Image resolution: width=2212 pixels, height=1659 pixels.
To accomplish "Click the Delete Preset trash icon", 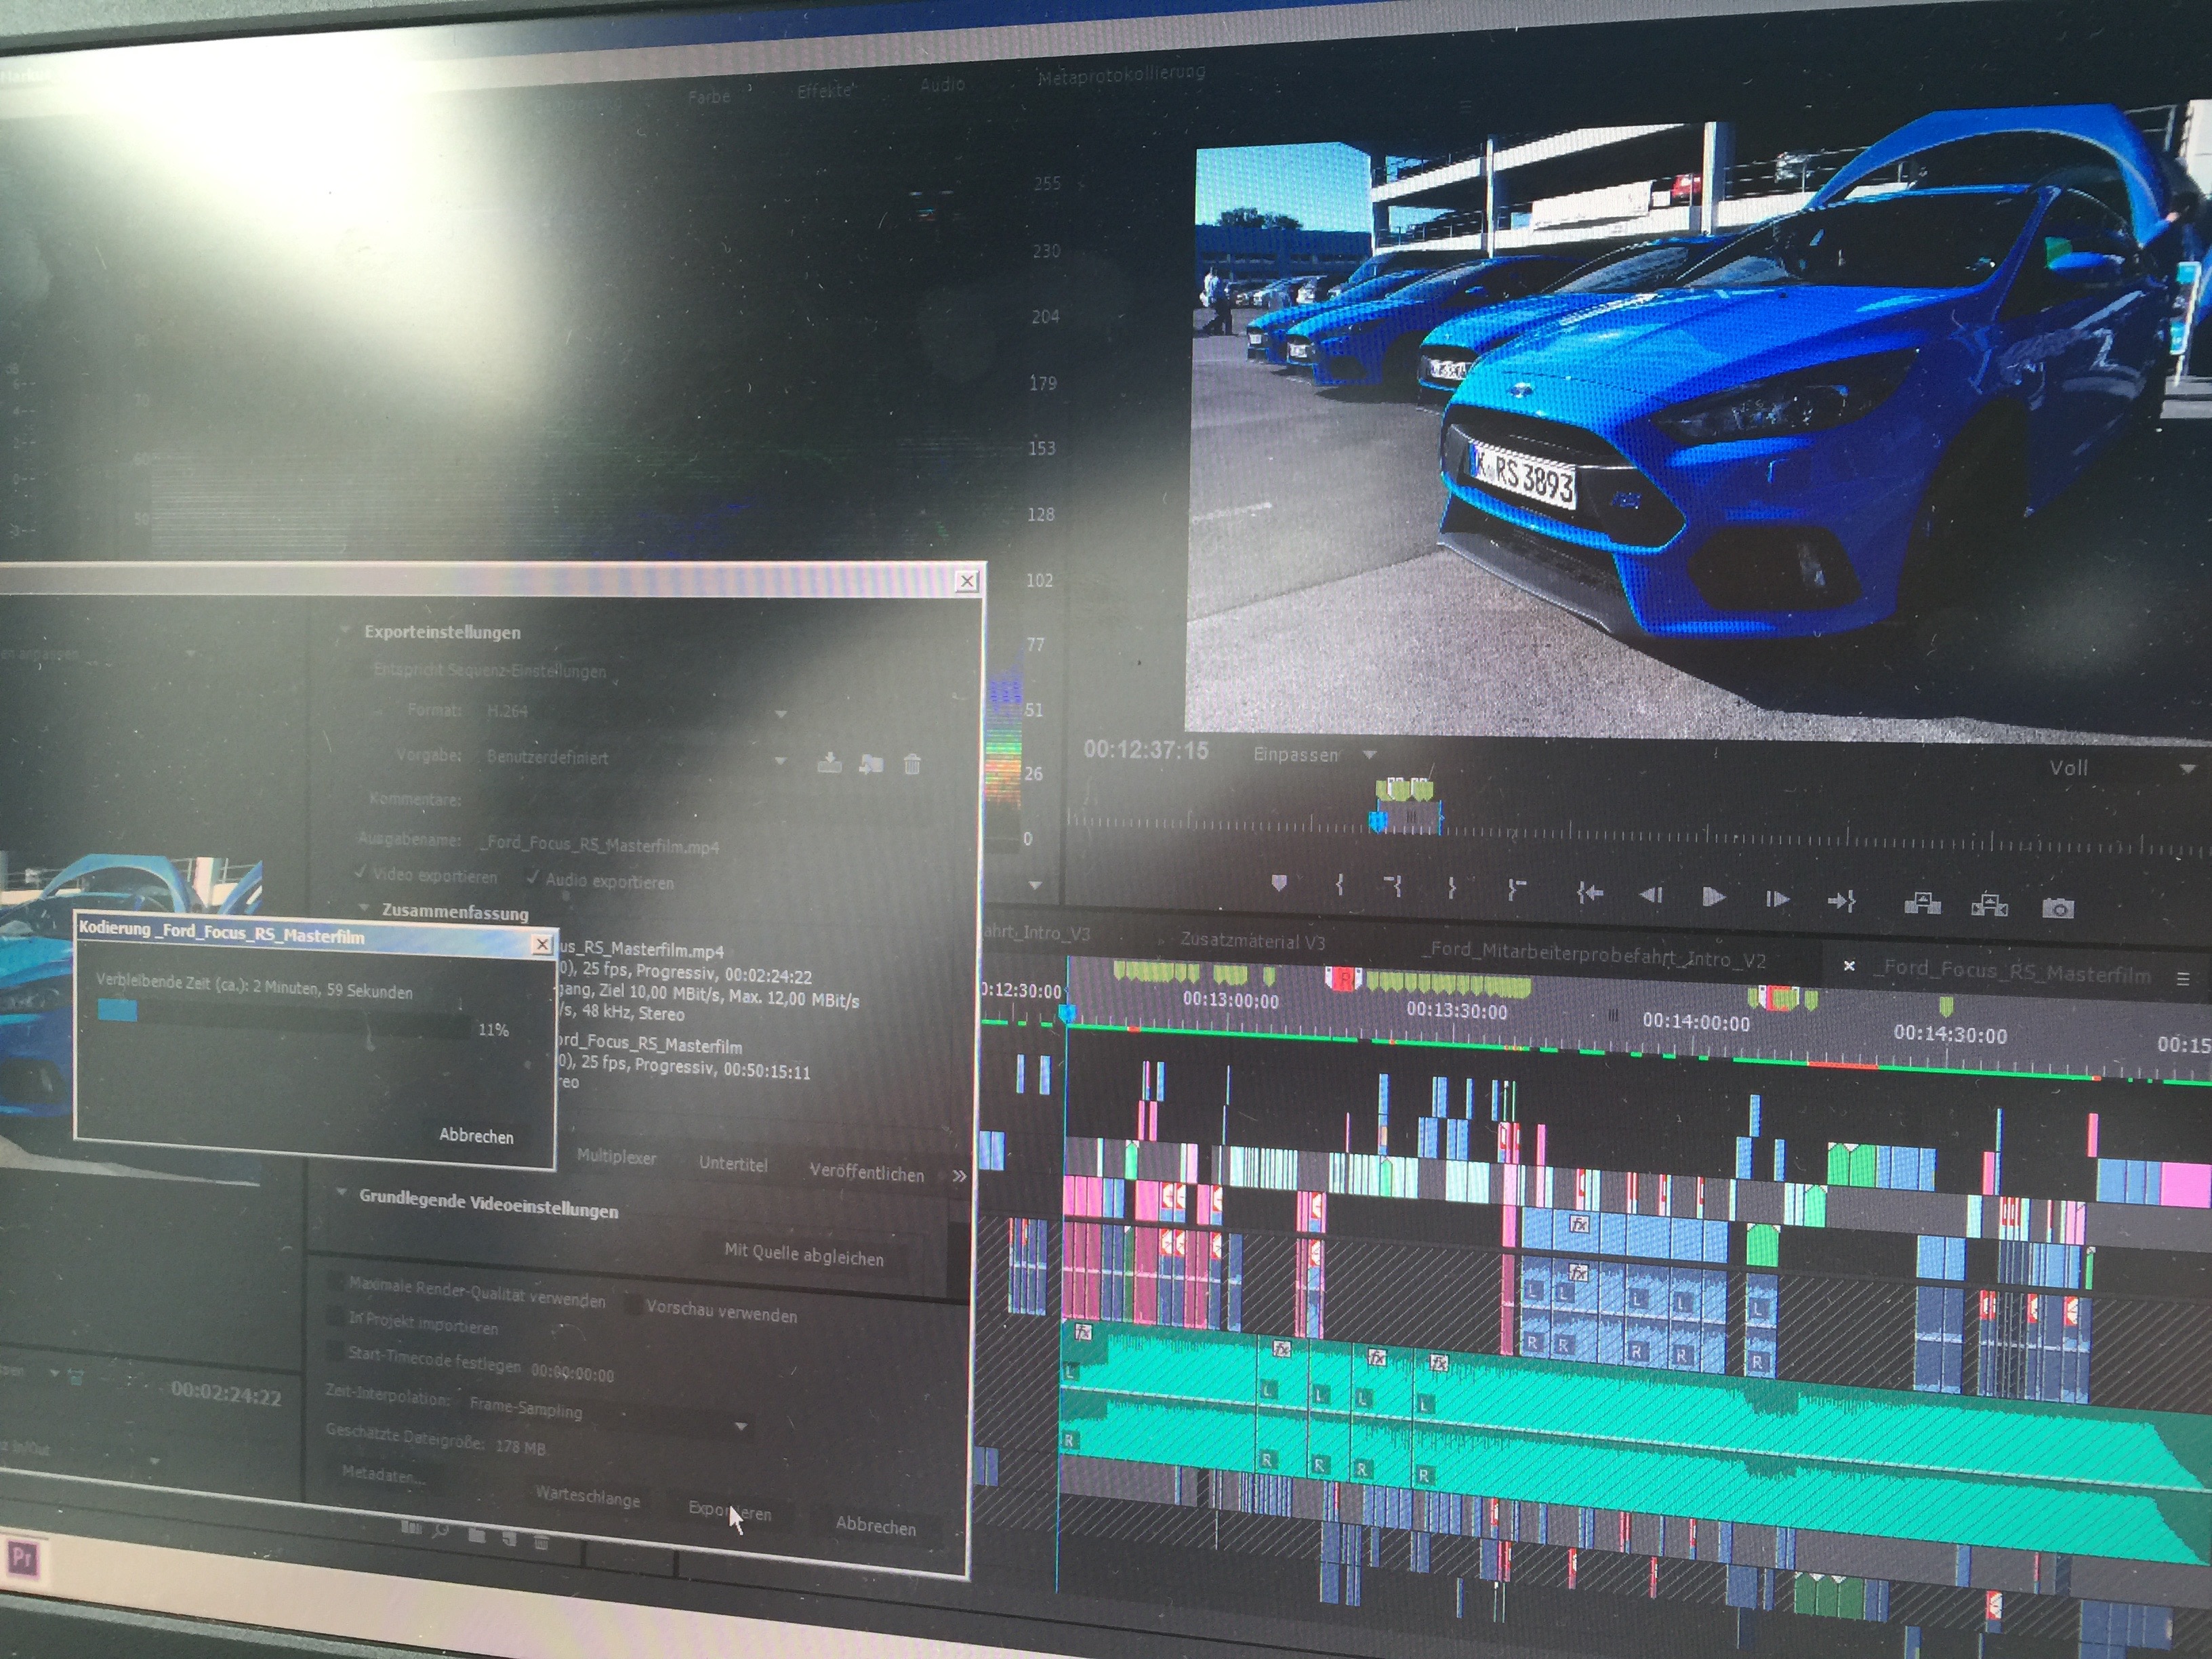I will tap(912, 765).
